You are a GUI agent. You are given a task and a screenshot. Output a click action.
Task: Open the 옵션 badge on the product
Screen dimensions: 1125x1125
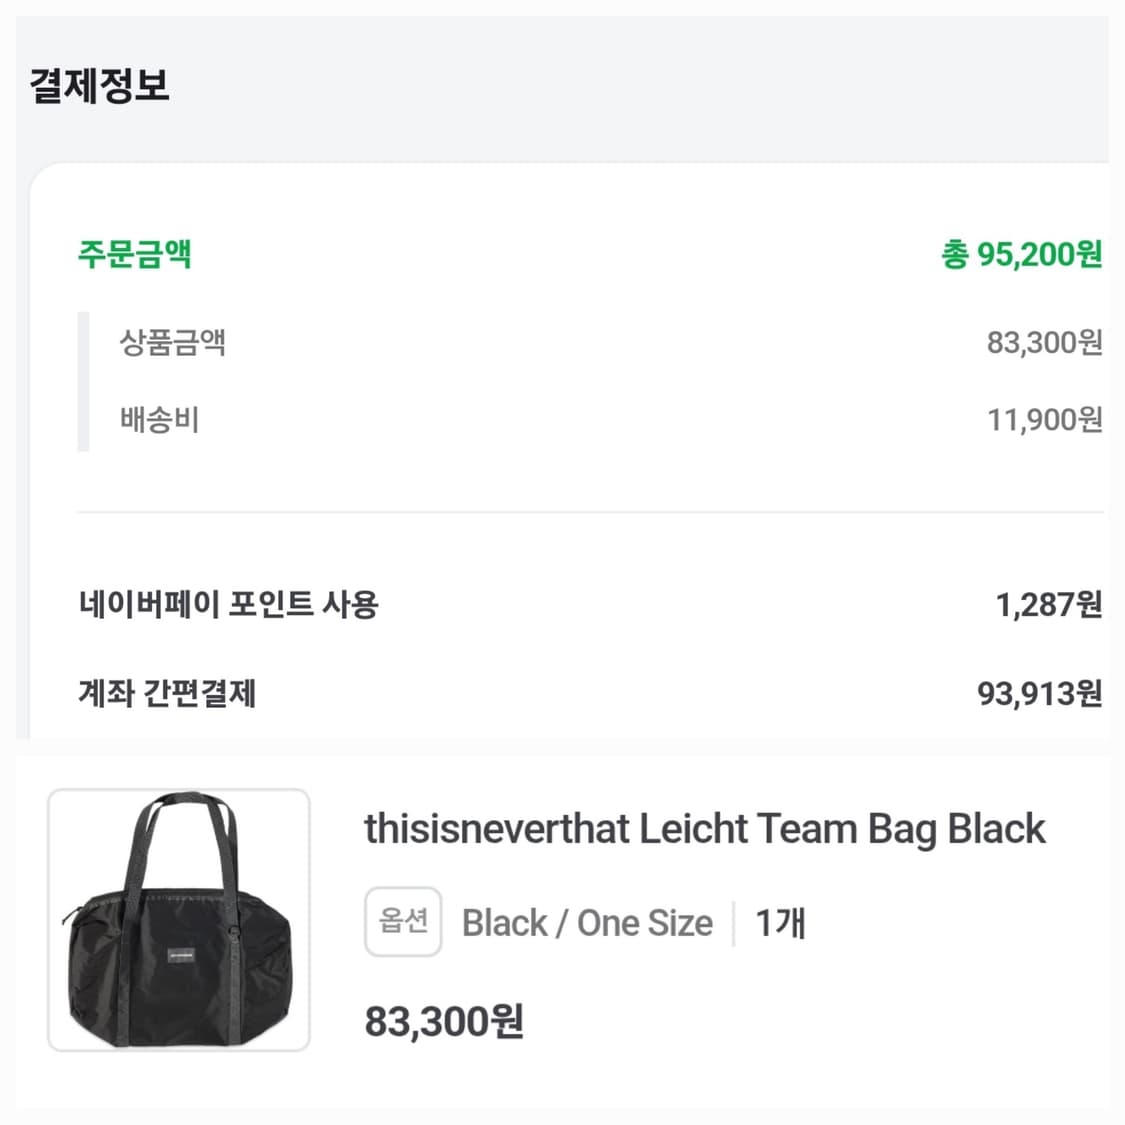[402, 921]
